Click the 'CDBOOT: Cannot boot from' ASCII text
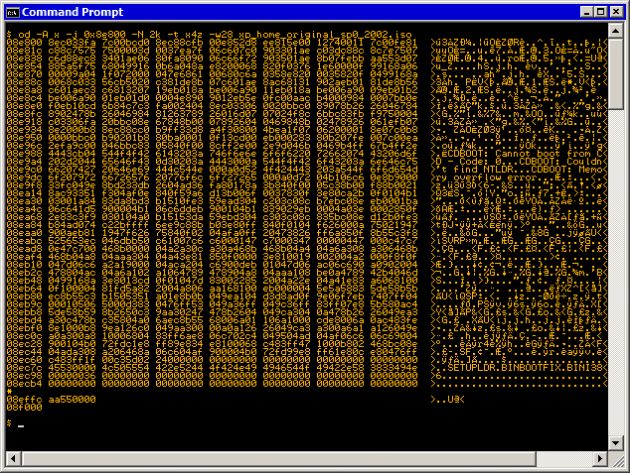The image size is (630, 473). (518, 154)
